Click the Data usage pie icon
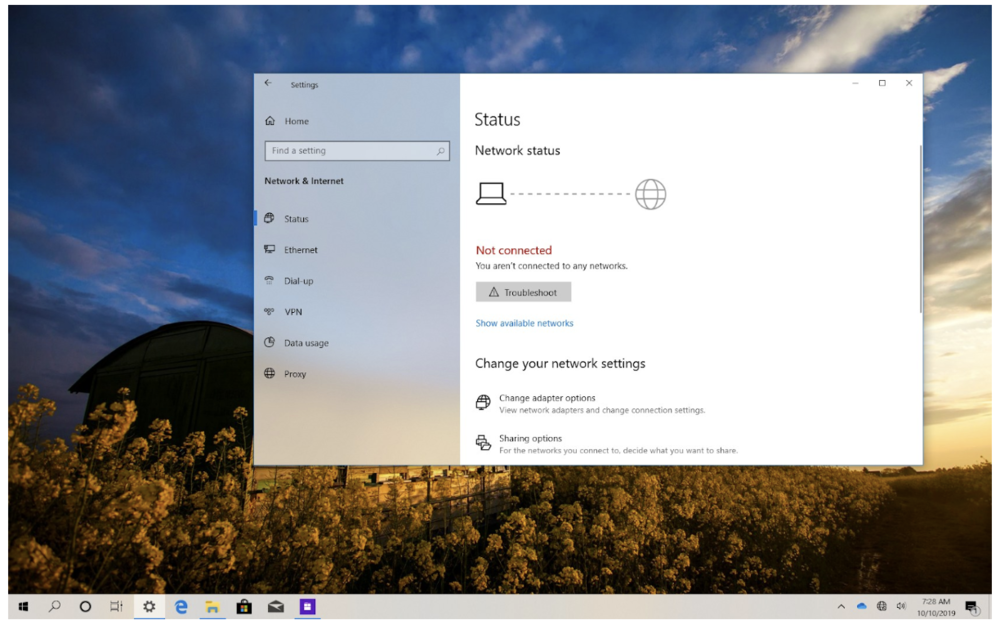Screen dimensions: 1000x629 [270, 342]
